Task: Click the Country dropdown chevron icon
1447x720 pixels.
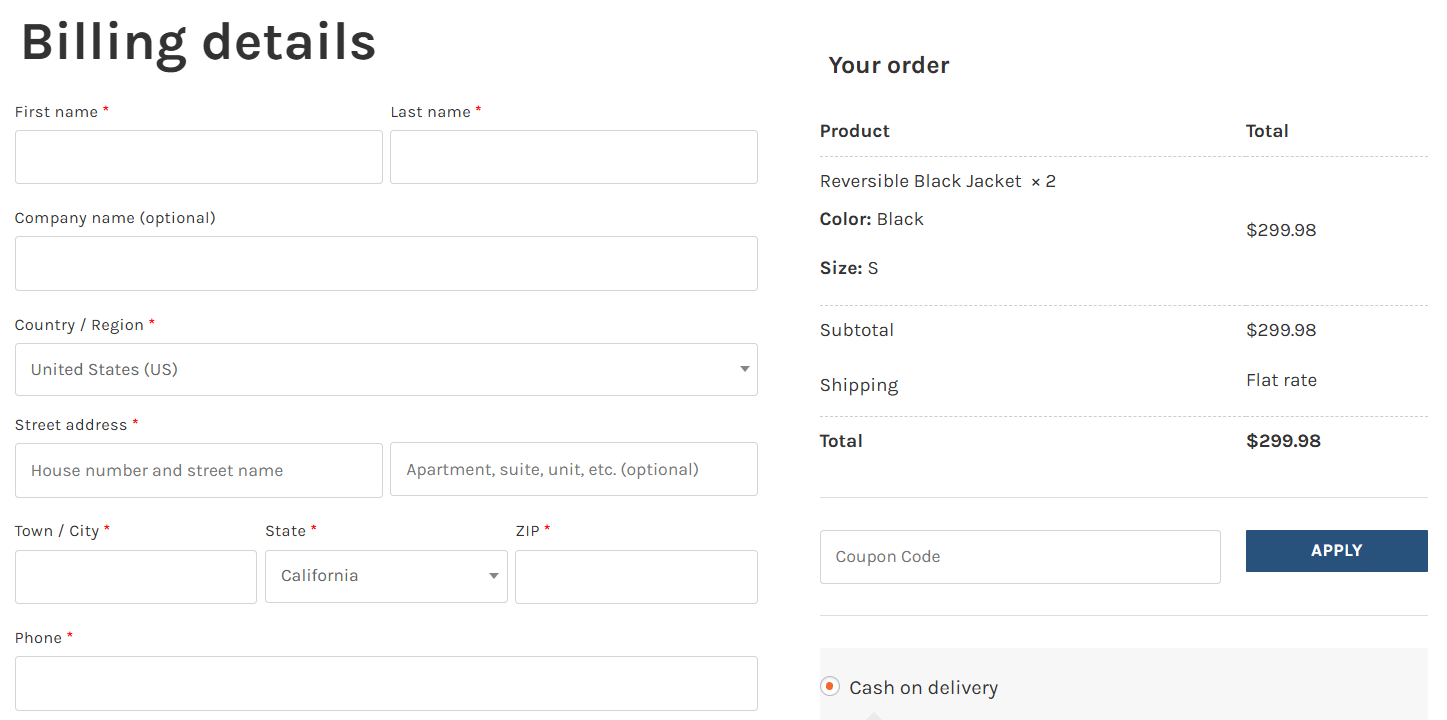Action: pyautogui.click(x=744, y=369)
